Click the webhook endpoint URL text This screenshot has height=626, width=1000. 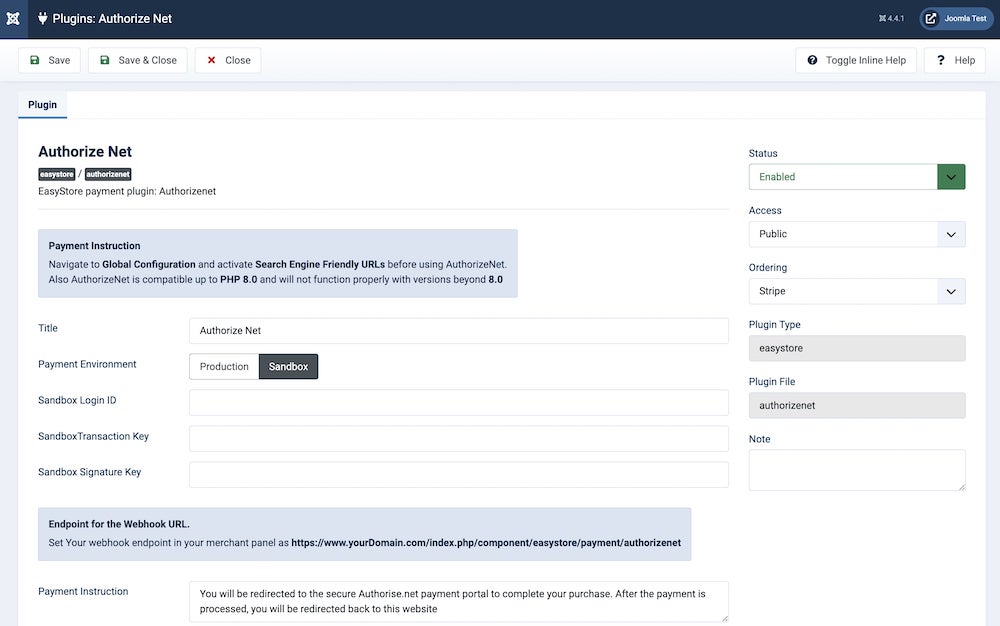point(486,543)
